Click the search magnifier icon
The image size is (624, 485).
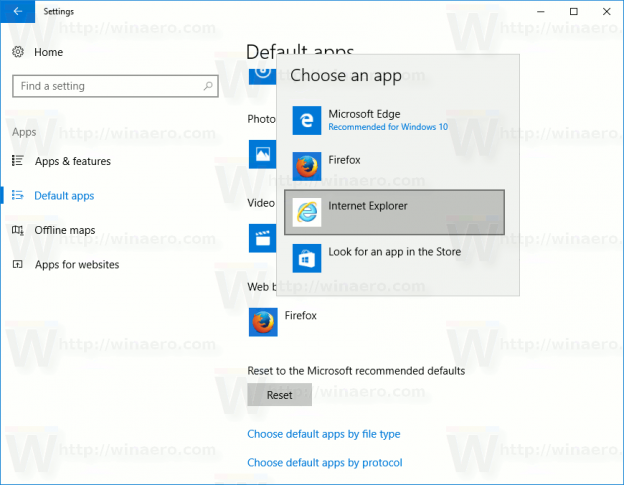pyautogui.click(x=205, y=86)
